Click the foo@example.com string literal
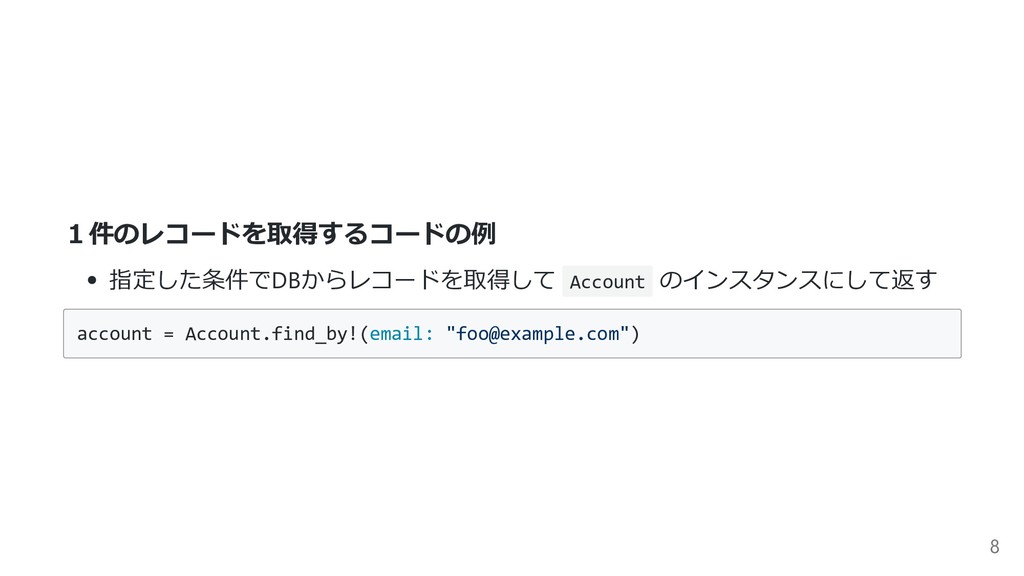Viewport: 1024px width, 576px height. point(537,334)
